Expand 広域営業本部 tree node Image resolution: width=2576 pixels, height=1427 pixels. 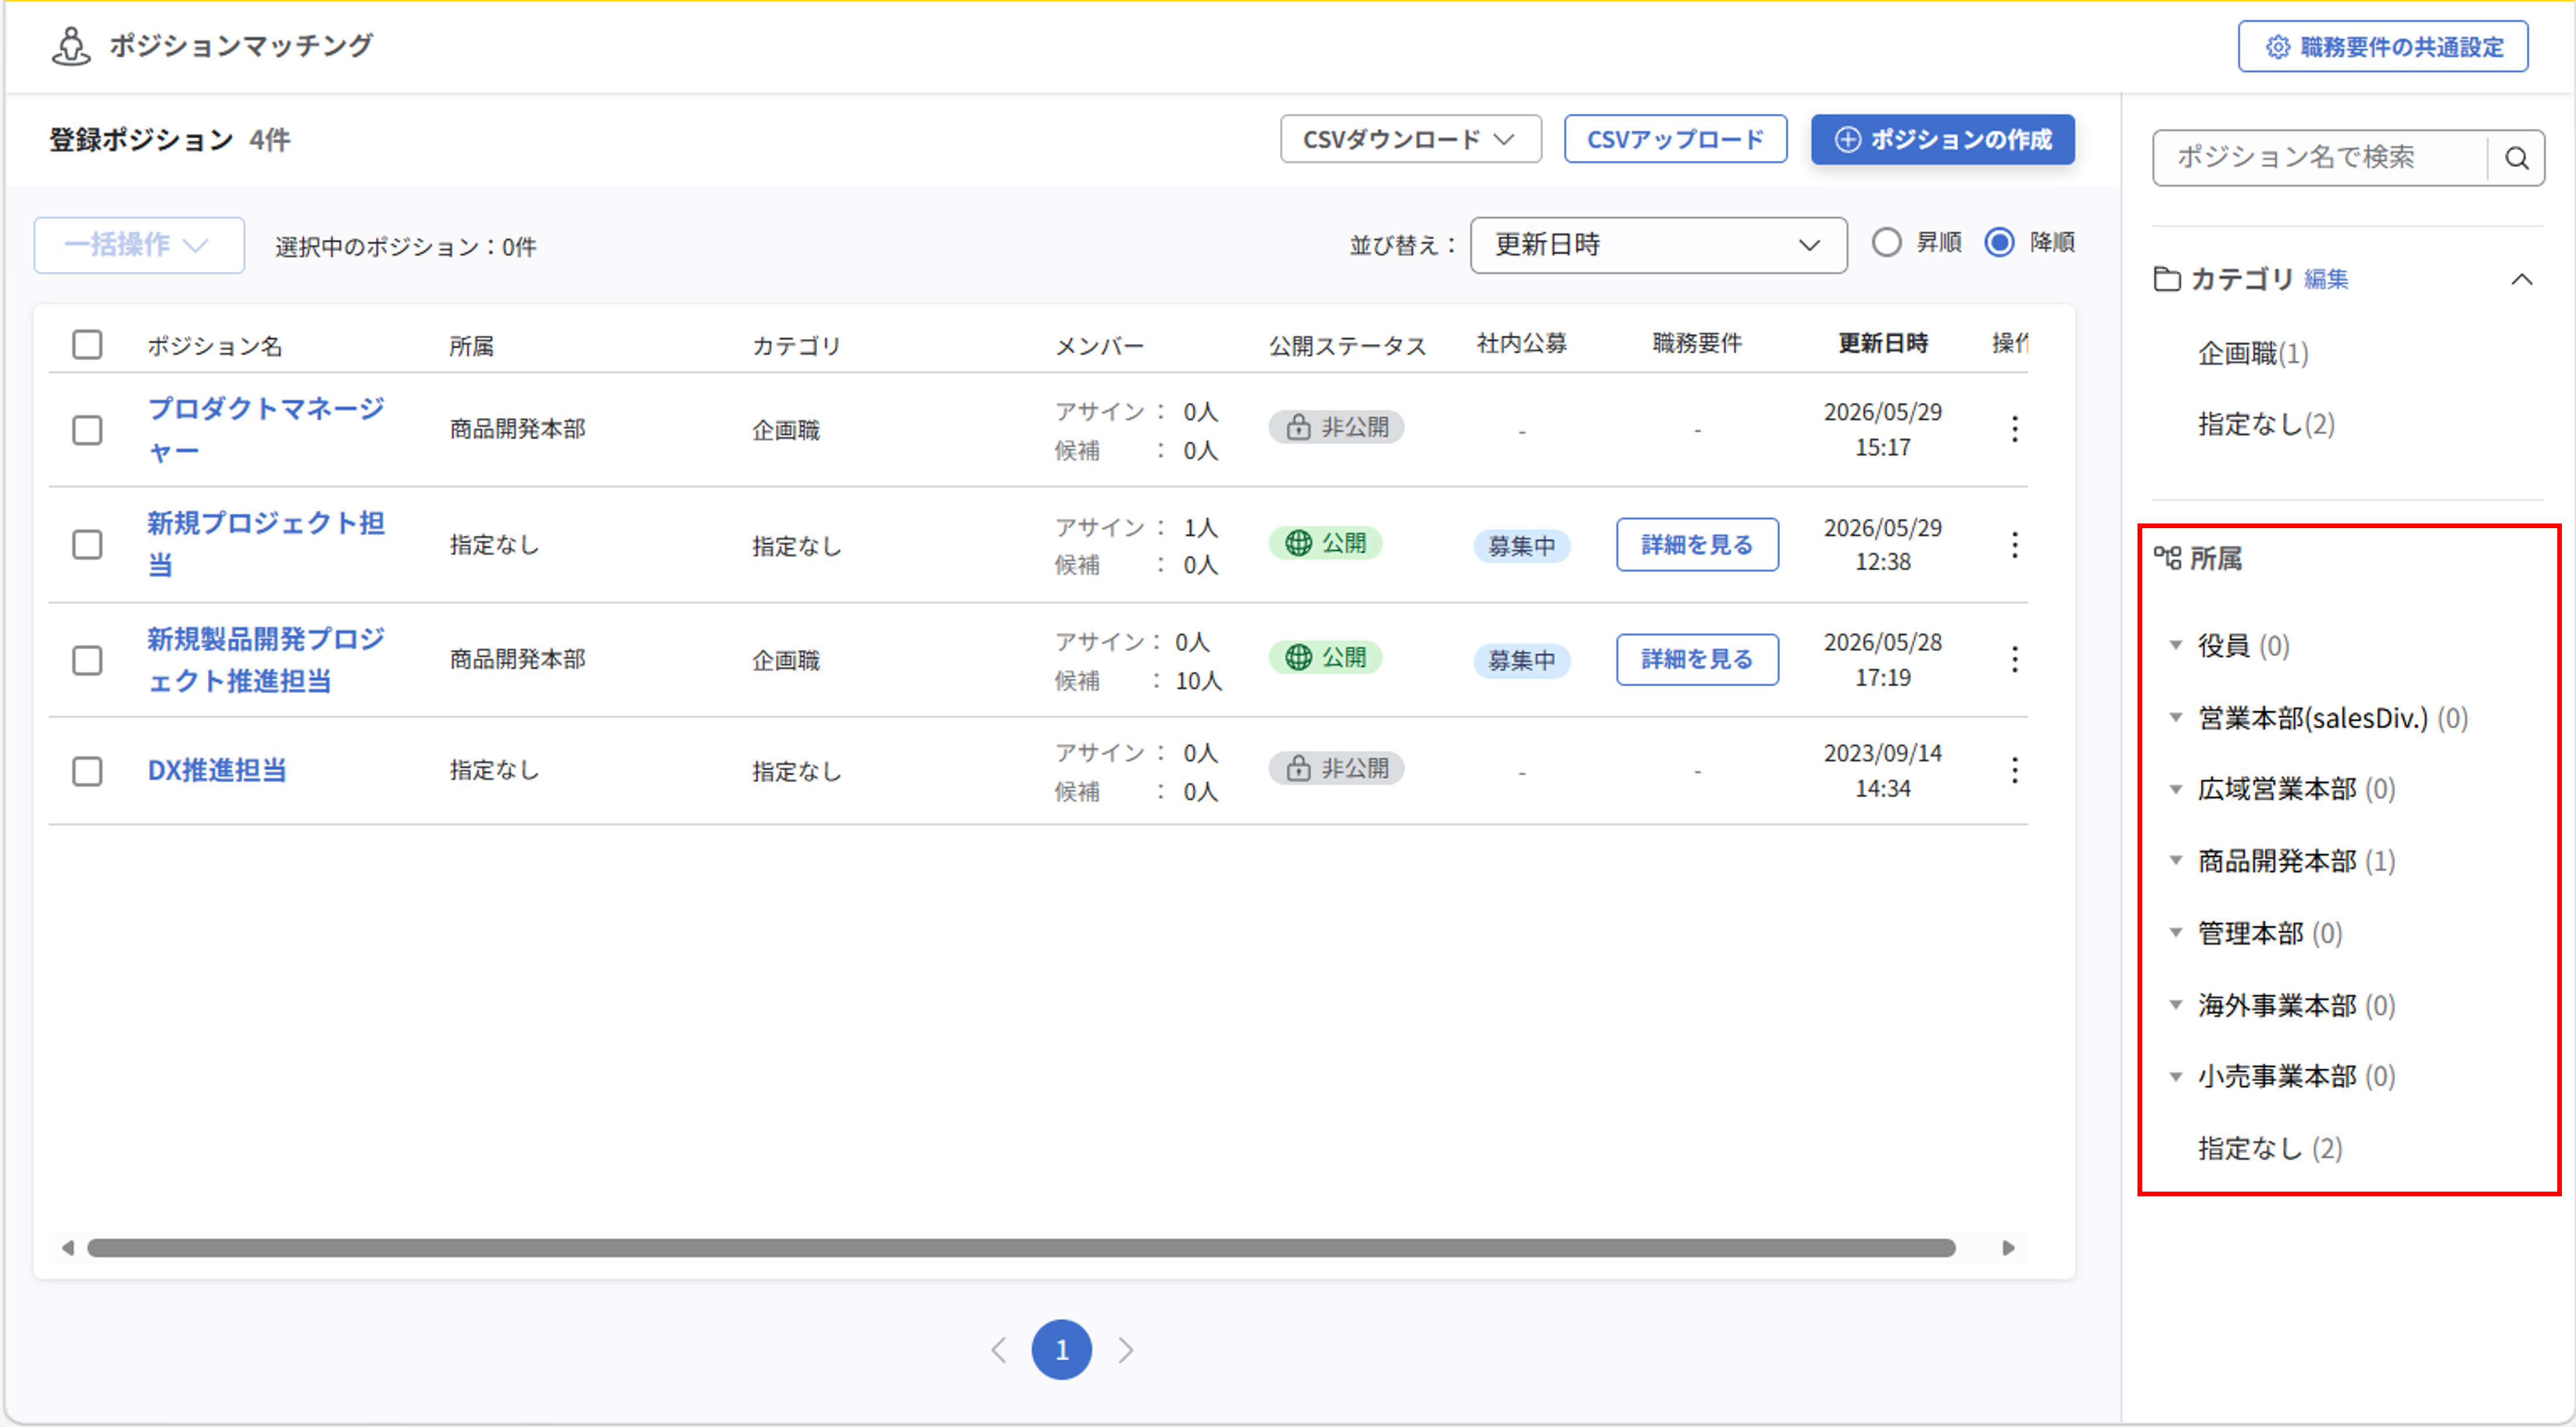2175,789
